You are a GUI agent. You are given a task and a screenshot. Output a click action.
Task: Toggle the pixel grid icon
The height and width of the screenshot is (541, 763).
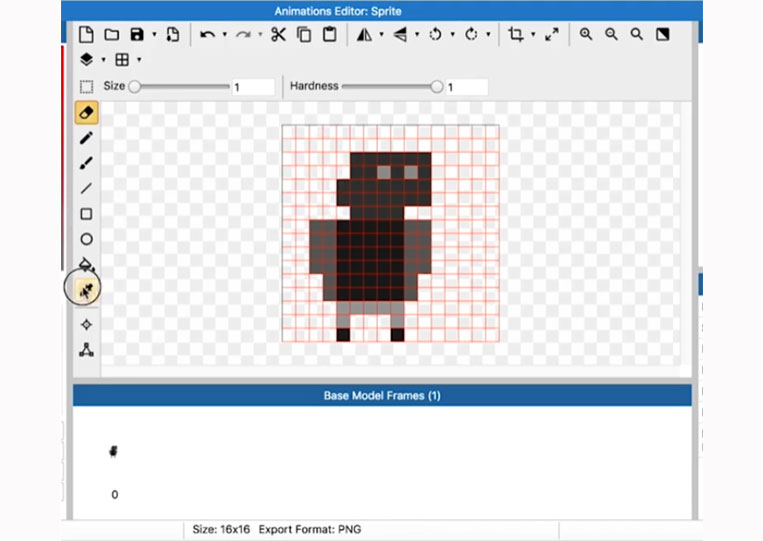tap(122, 59)
